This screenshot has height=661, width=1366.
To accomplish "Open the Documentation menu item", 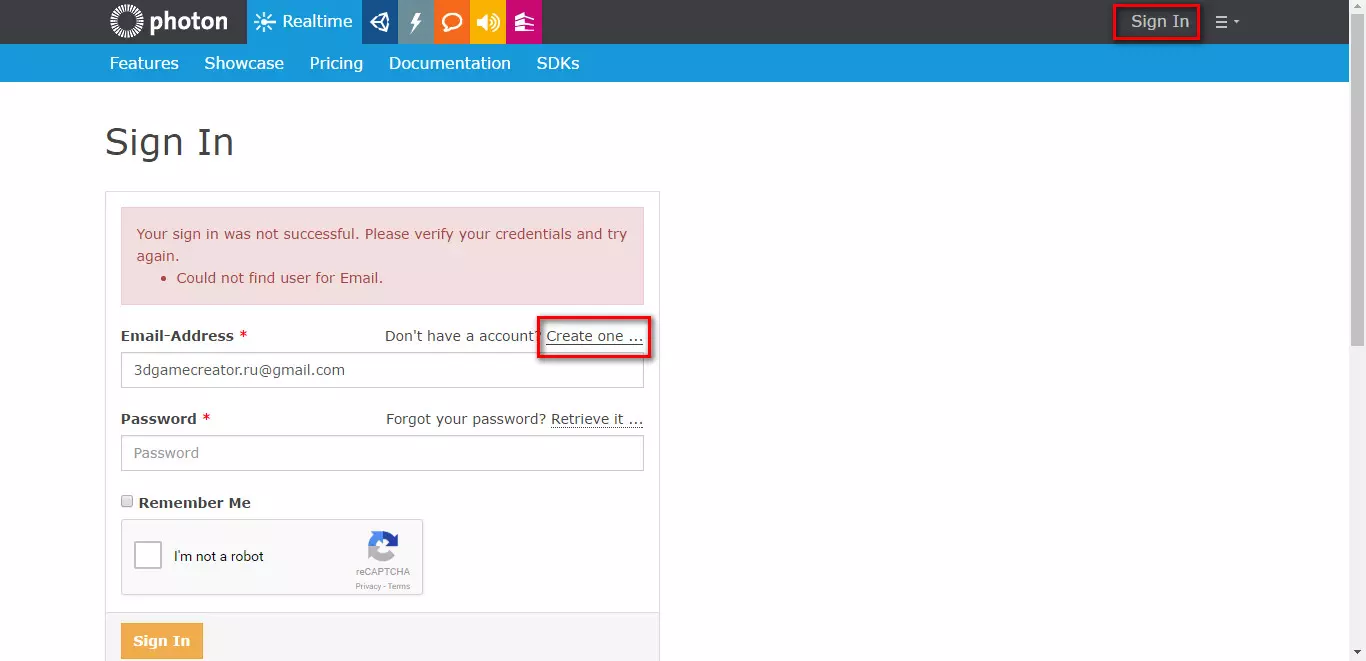I will [x=449, y=63].
